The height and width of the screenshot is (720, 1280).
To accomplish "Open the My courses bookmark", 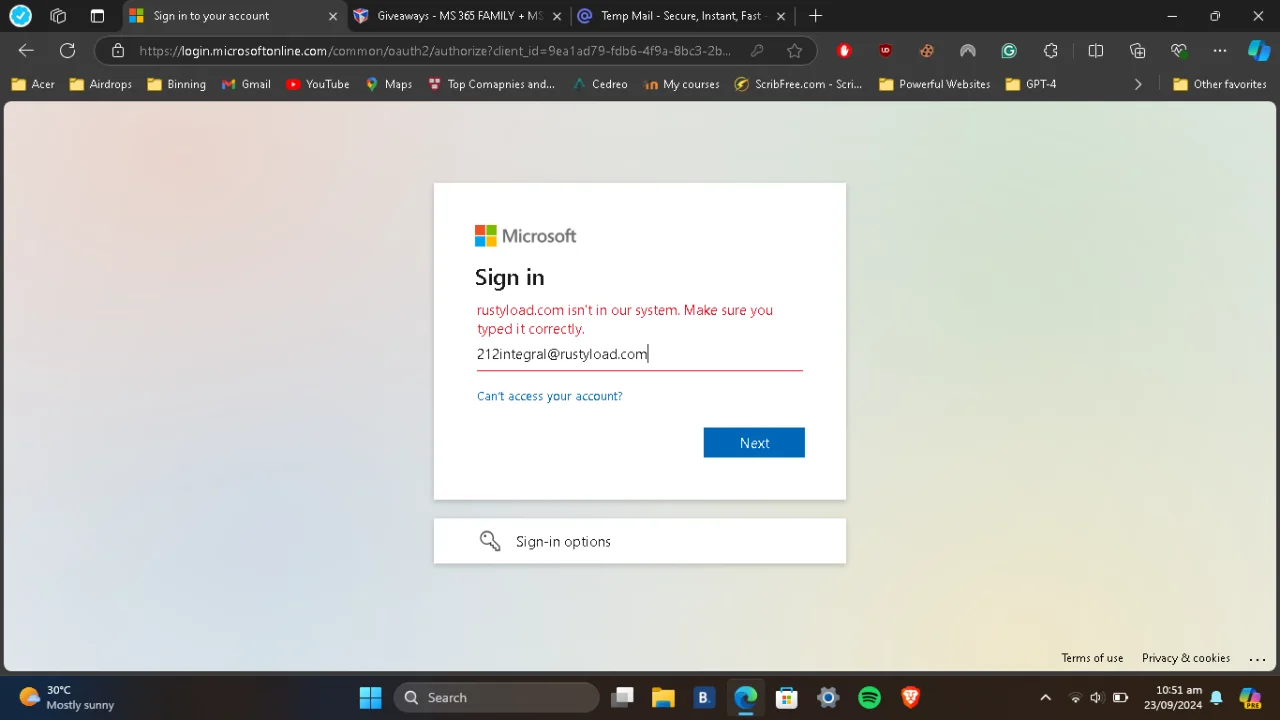I will [682, 84].
